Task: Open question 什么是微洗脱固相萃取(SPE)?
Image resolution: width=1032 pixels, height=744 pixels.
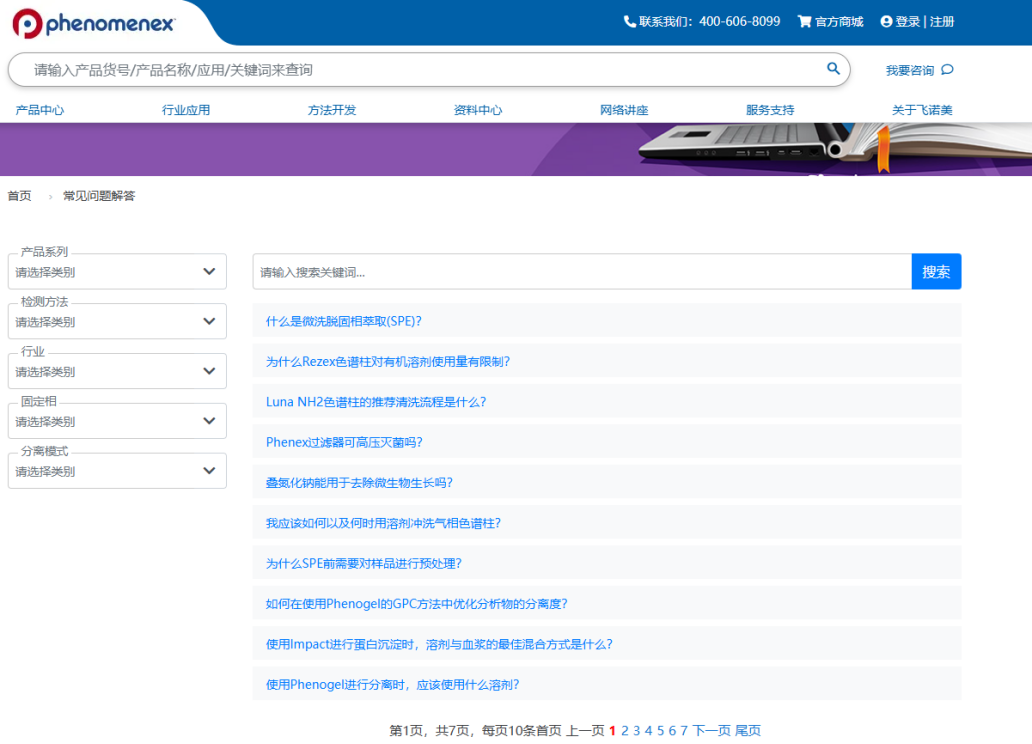Action: pos(344,321)
